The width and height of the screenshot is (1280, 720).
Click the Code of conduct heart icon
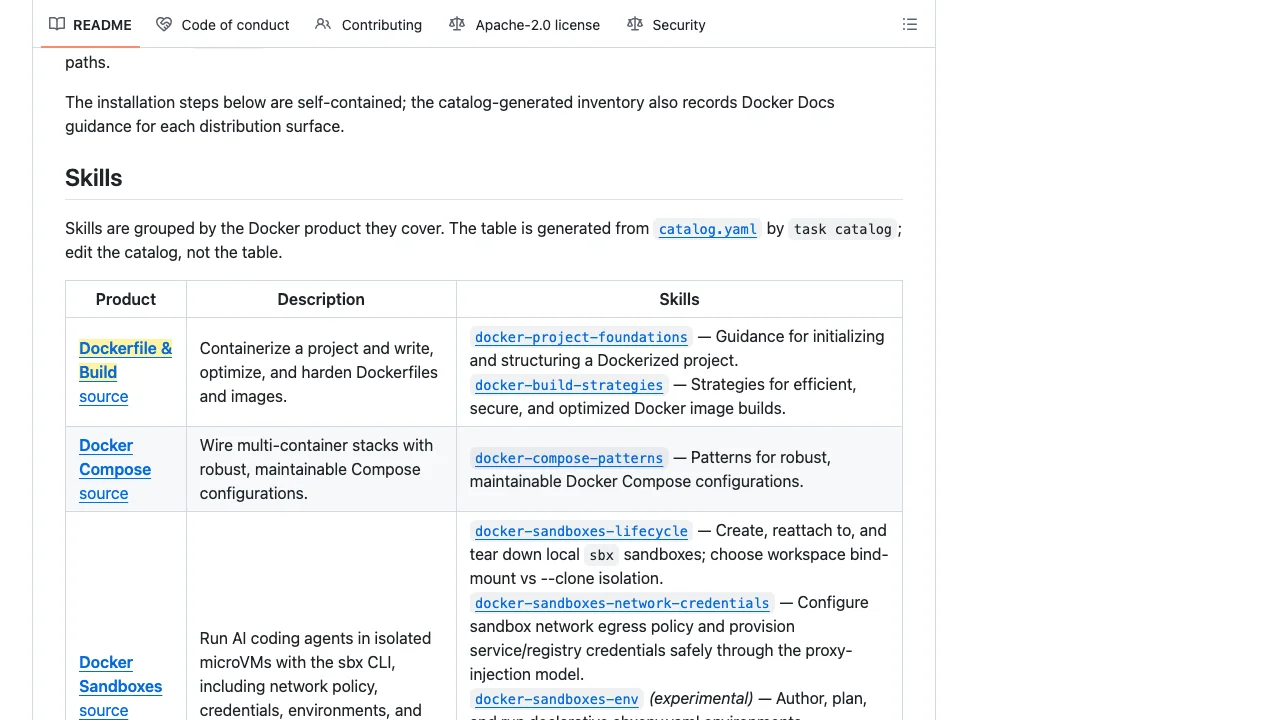click(164, 24)
